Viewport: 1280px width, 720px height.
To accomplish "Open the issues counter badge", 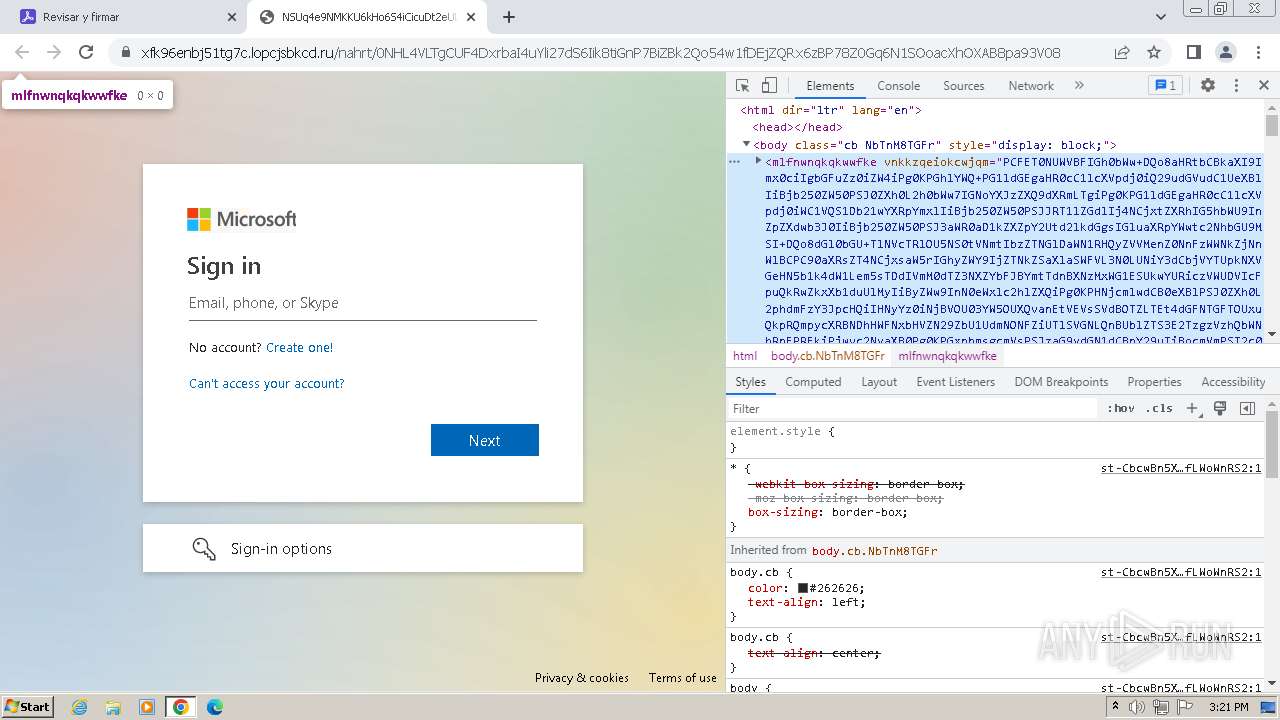I will coord(1164,86).
